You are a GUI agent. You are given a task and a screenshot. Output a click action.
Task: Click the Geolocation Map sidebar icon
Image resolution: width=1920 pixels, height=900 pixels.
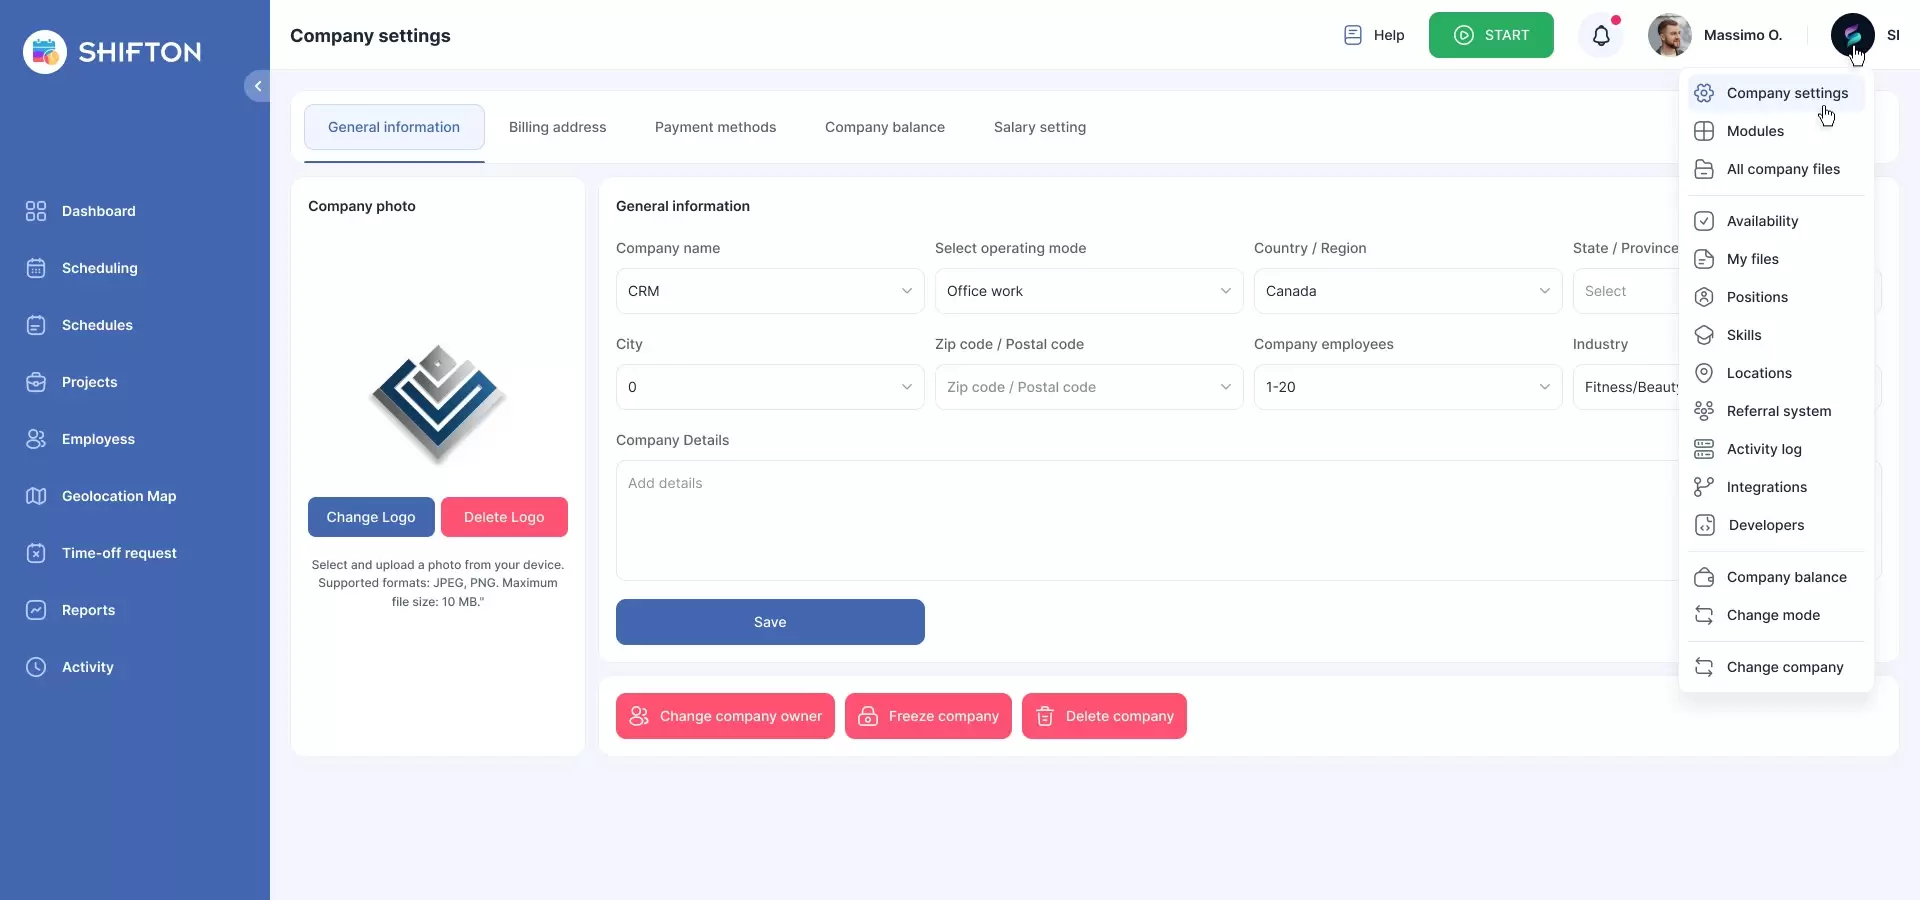point(36,496)
